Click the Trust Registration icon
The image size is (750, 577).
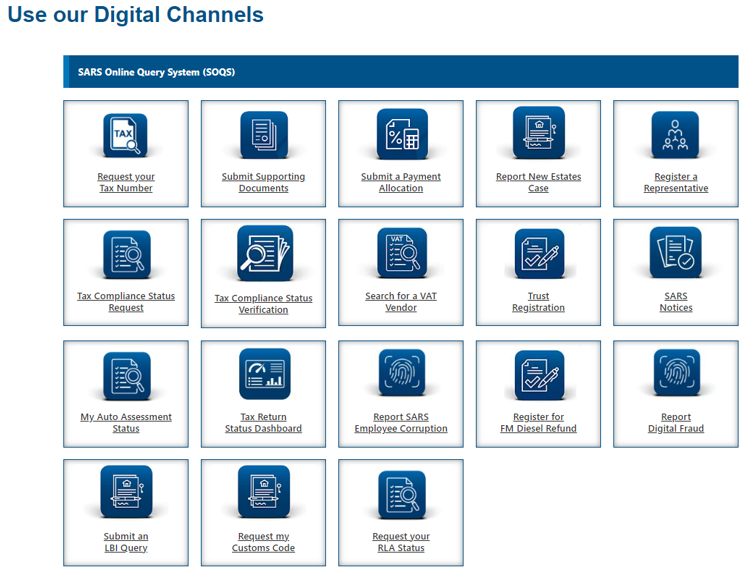pos(539,254)
